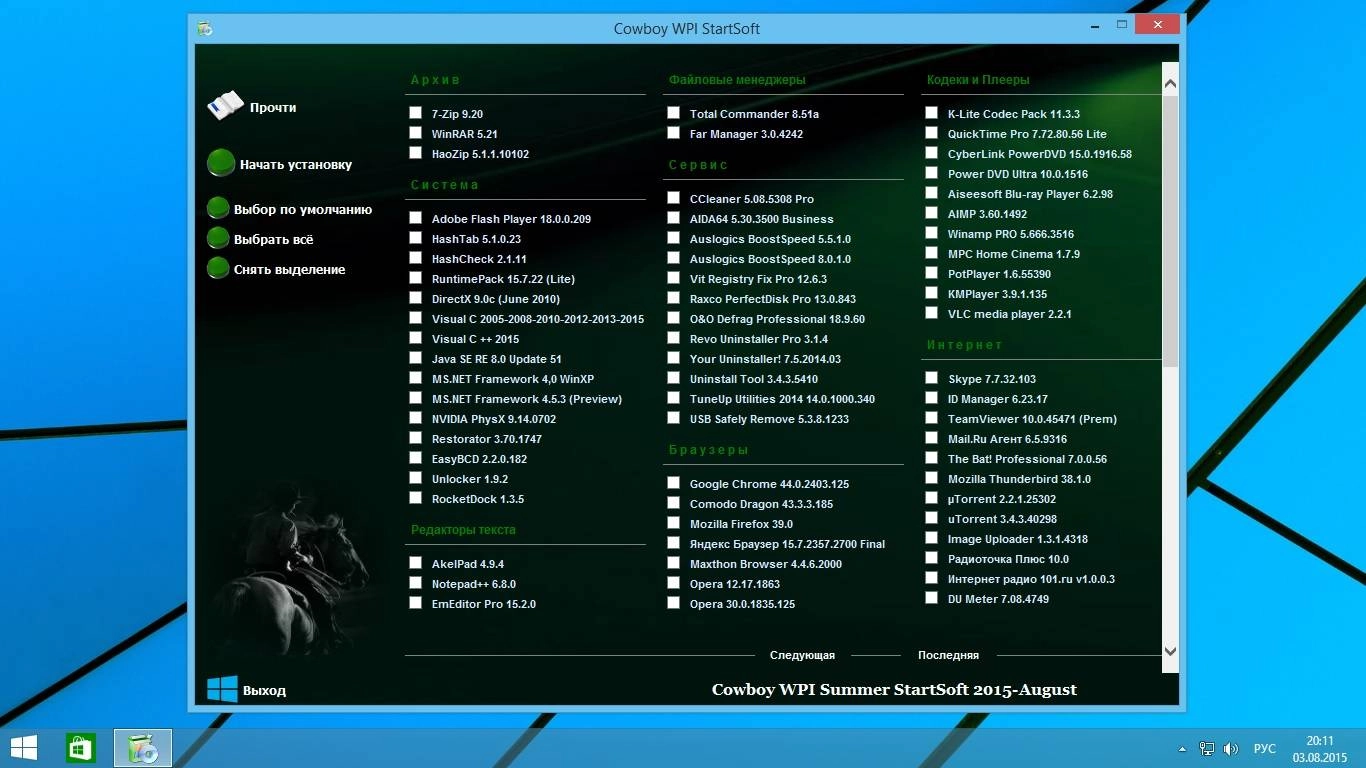Go to the Следующая page

pyautogui.click(x=802, y=655)
